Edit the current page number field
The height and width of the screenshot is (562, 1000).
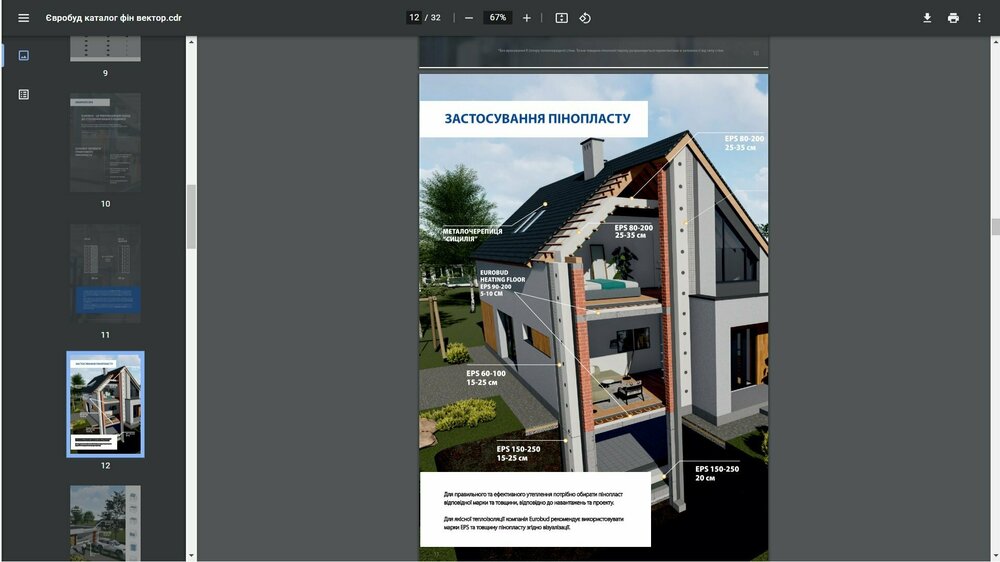point(413,18)
